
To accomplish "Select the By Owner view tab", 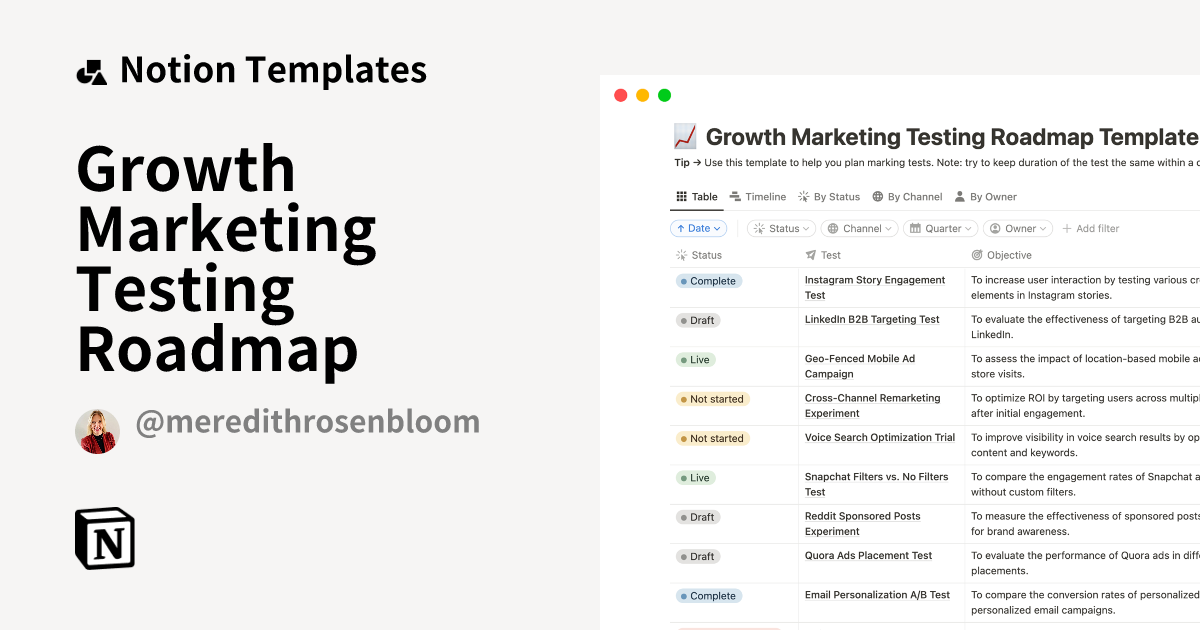I will tap(985, 197).
